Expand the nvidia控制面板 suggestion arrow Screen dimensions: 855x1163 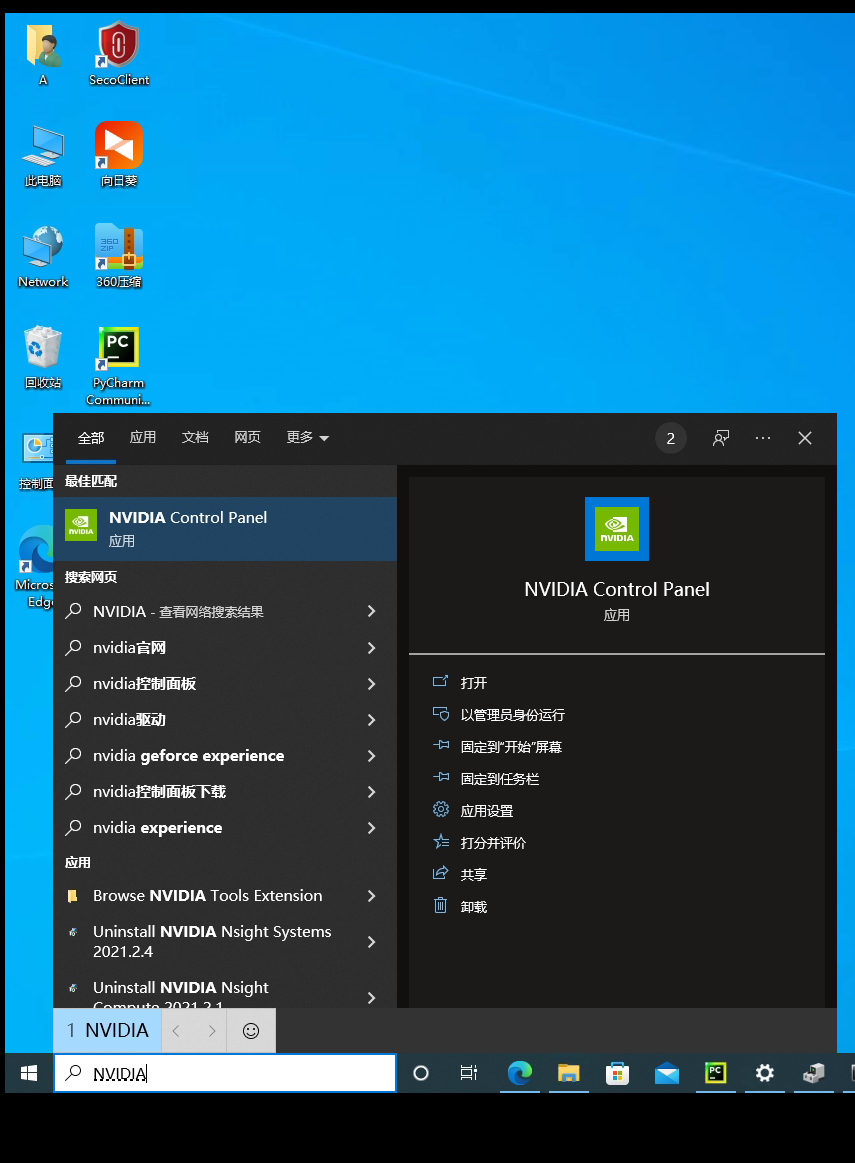pyautogui.click(x=372, y=684)
